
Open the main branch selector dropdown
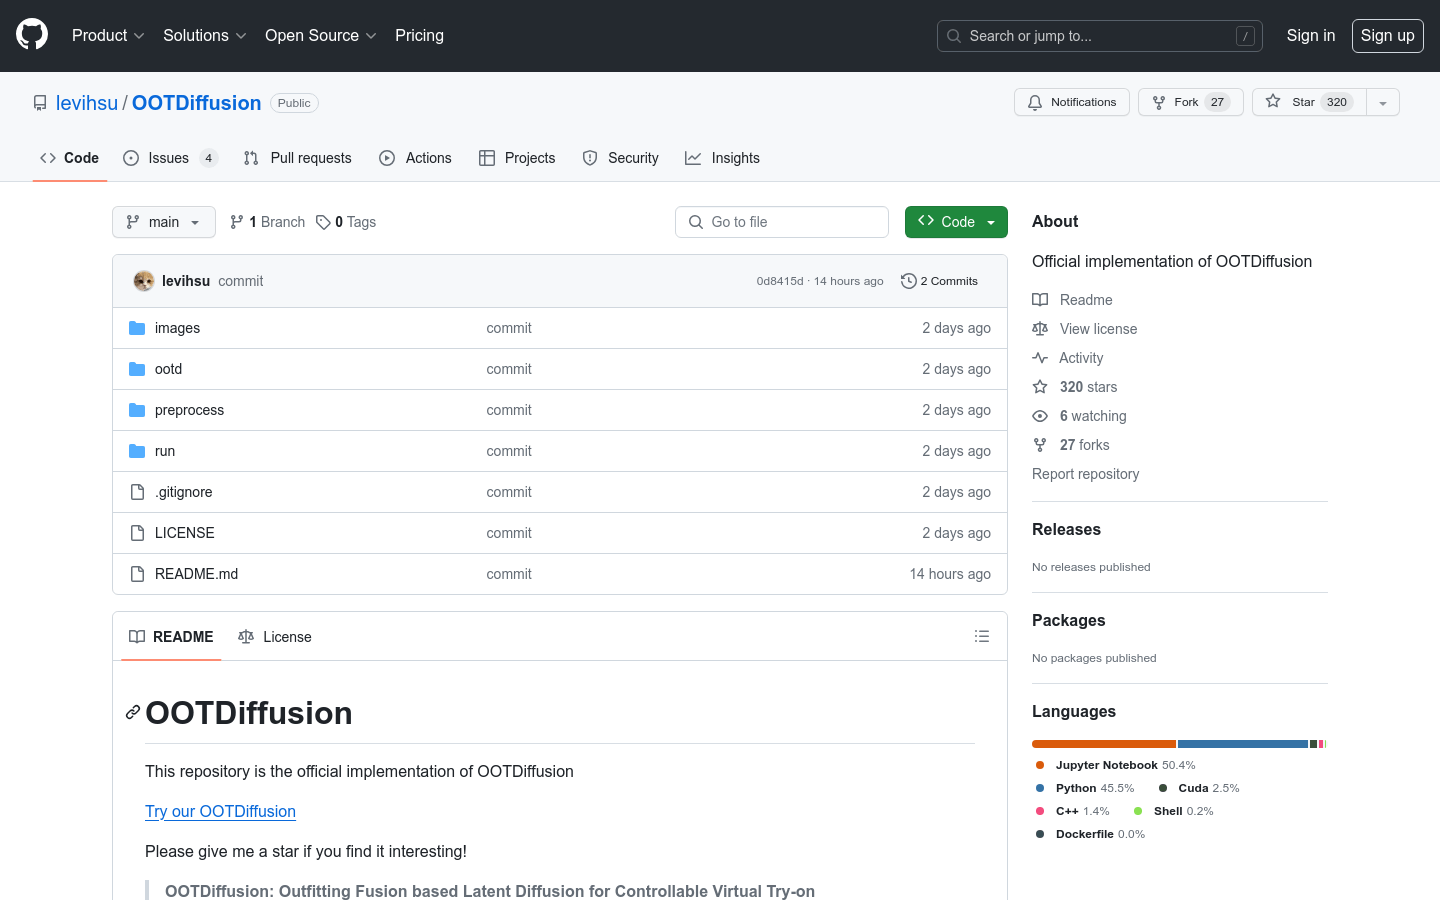tap(164, 222)
